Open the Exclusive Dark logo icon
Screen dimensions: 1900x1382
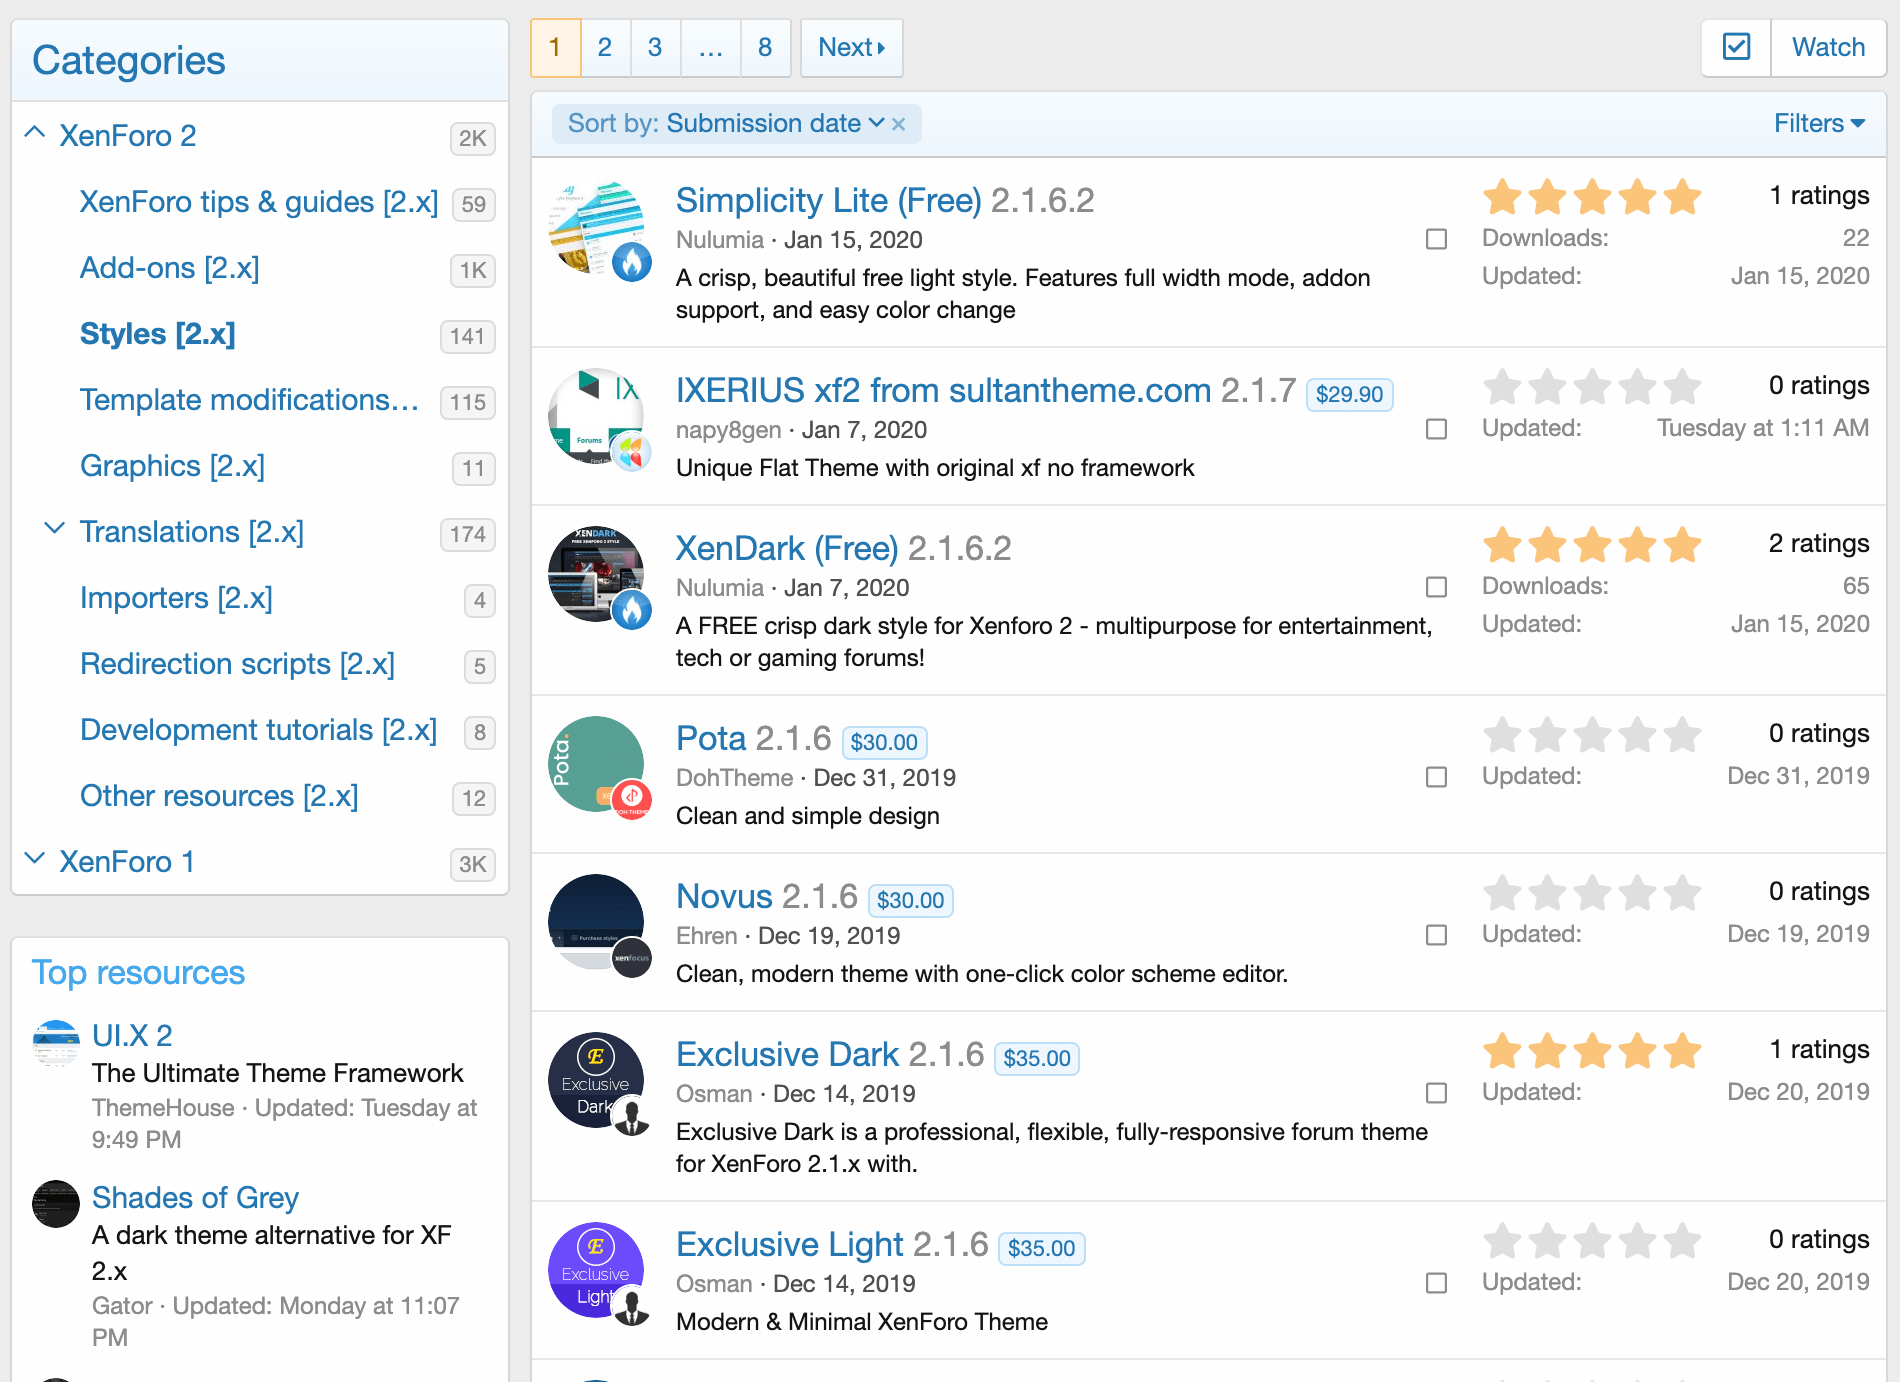pos(596,1080)
